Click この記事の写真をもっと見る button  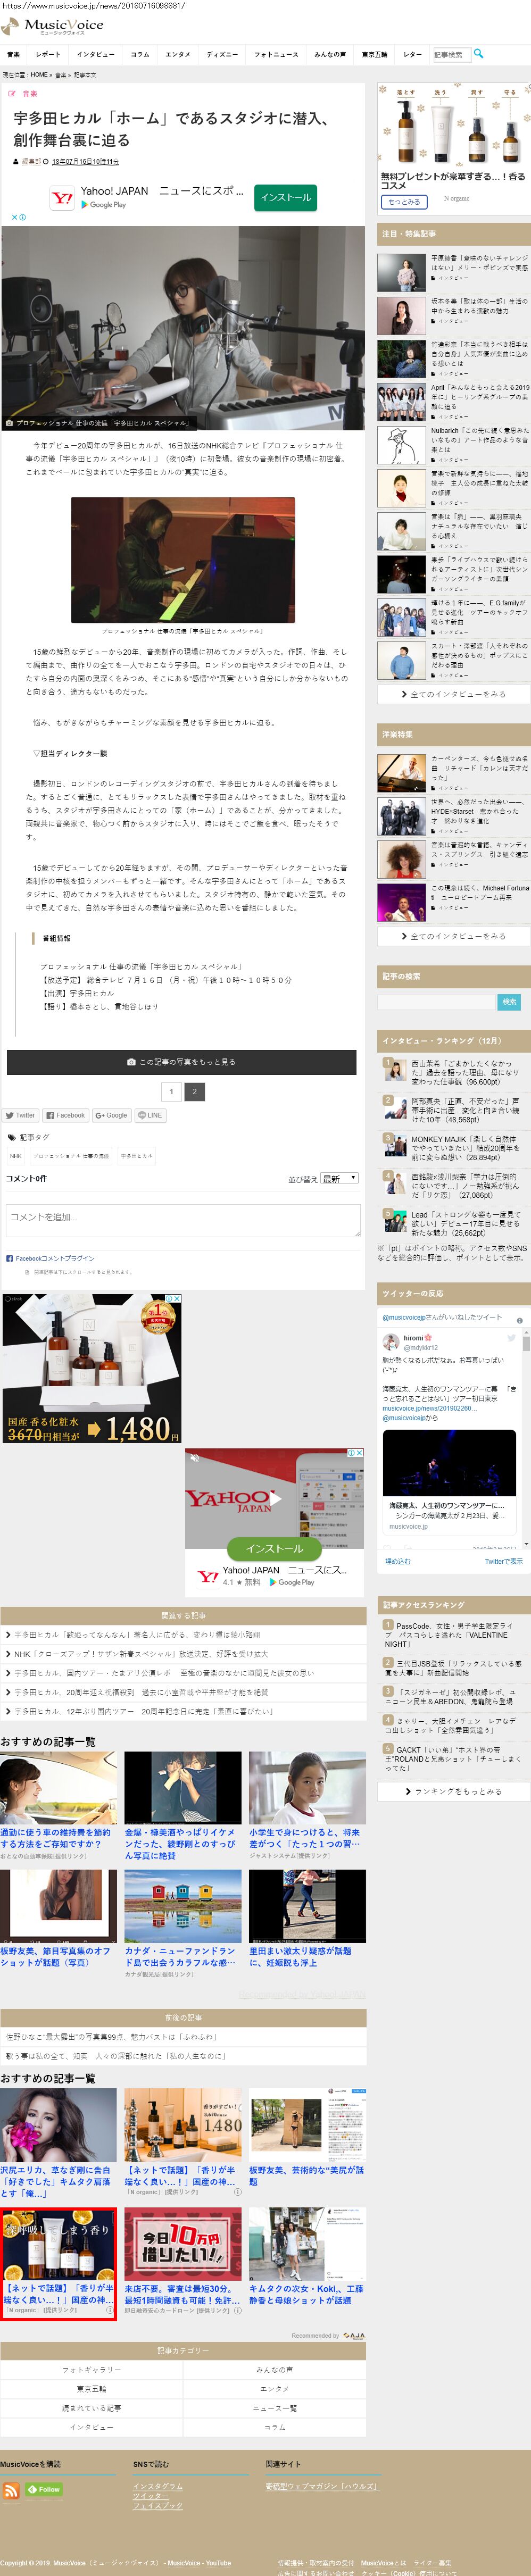pos(181,1061)
